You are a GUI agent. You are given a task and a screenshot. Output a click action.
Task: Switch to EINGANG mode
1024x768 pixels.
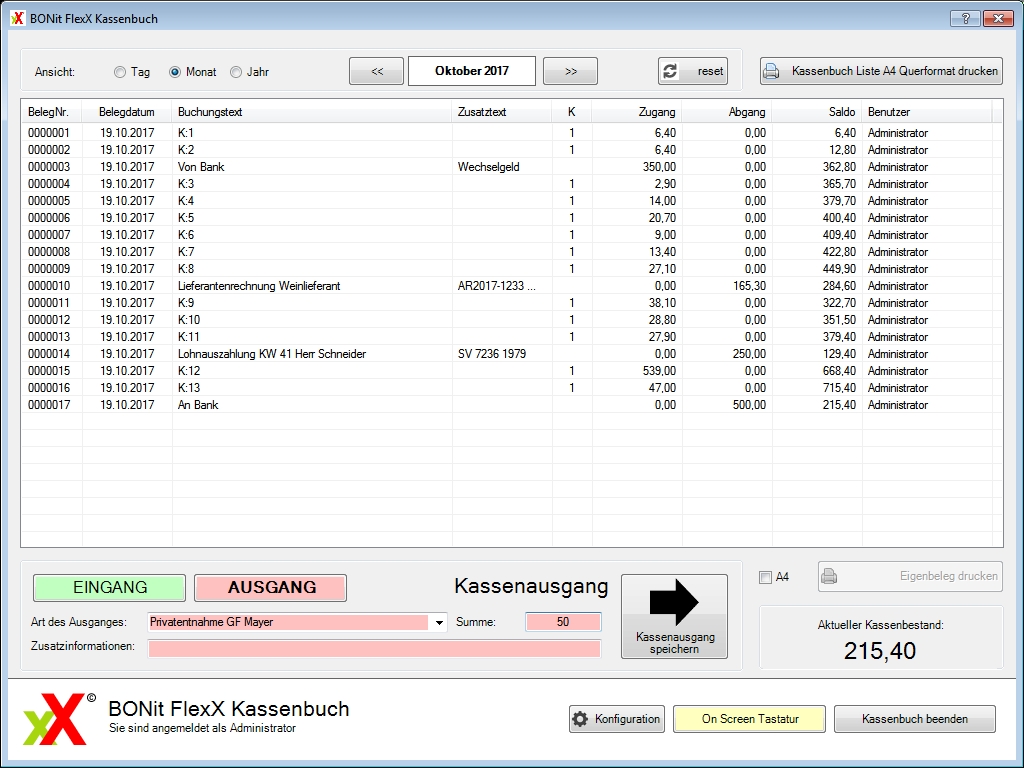pos(110,588)
